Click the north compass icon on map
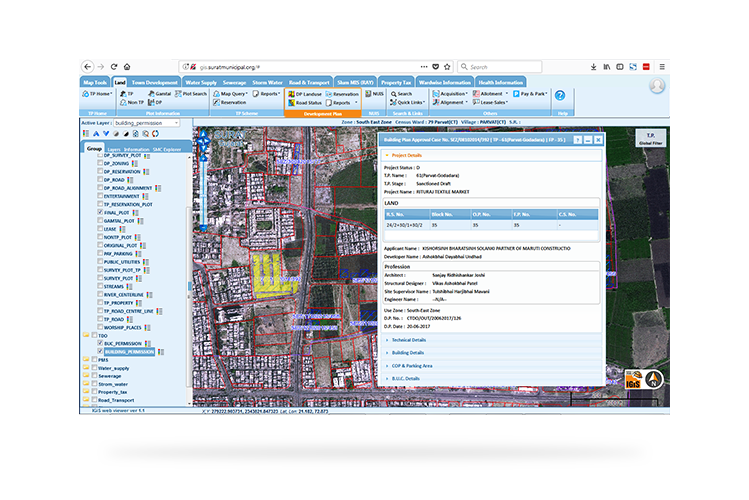Screen dimensions: 749x500 point(653,379)
